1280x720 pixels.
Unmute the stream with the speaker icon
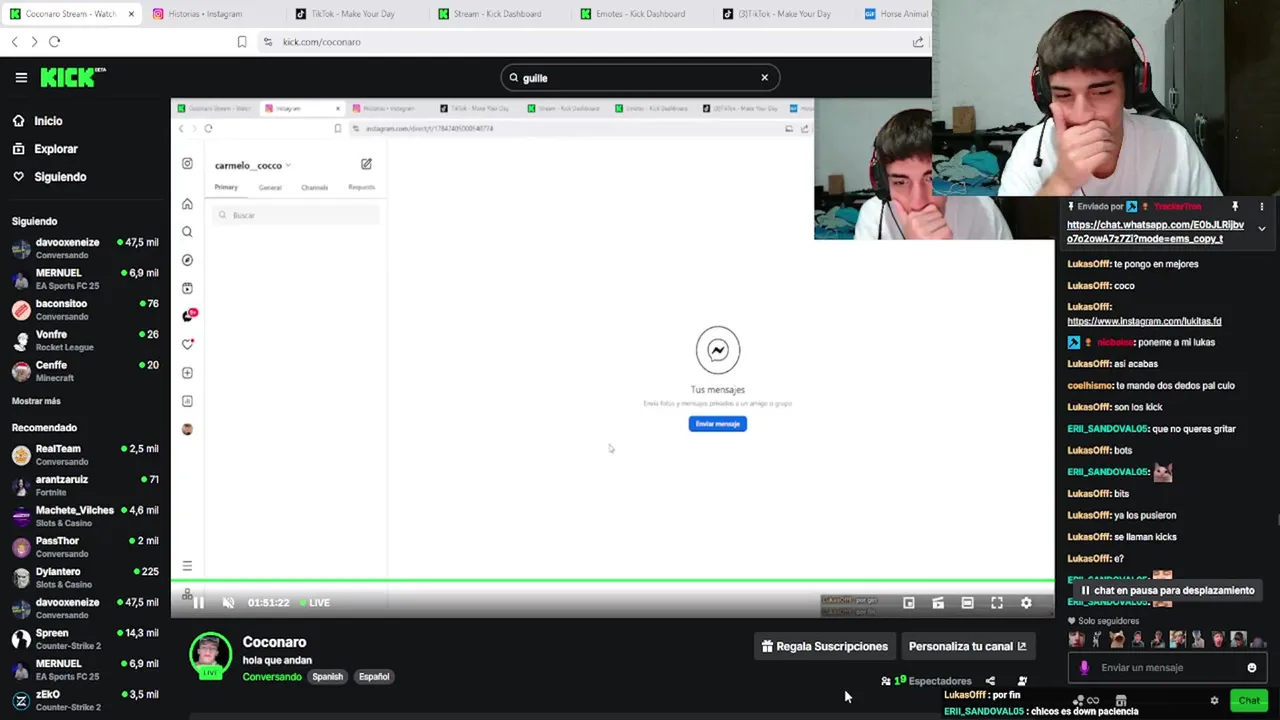pyautogui.click(x=228, y=603)
